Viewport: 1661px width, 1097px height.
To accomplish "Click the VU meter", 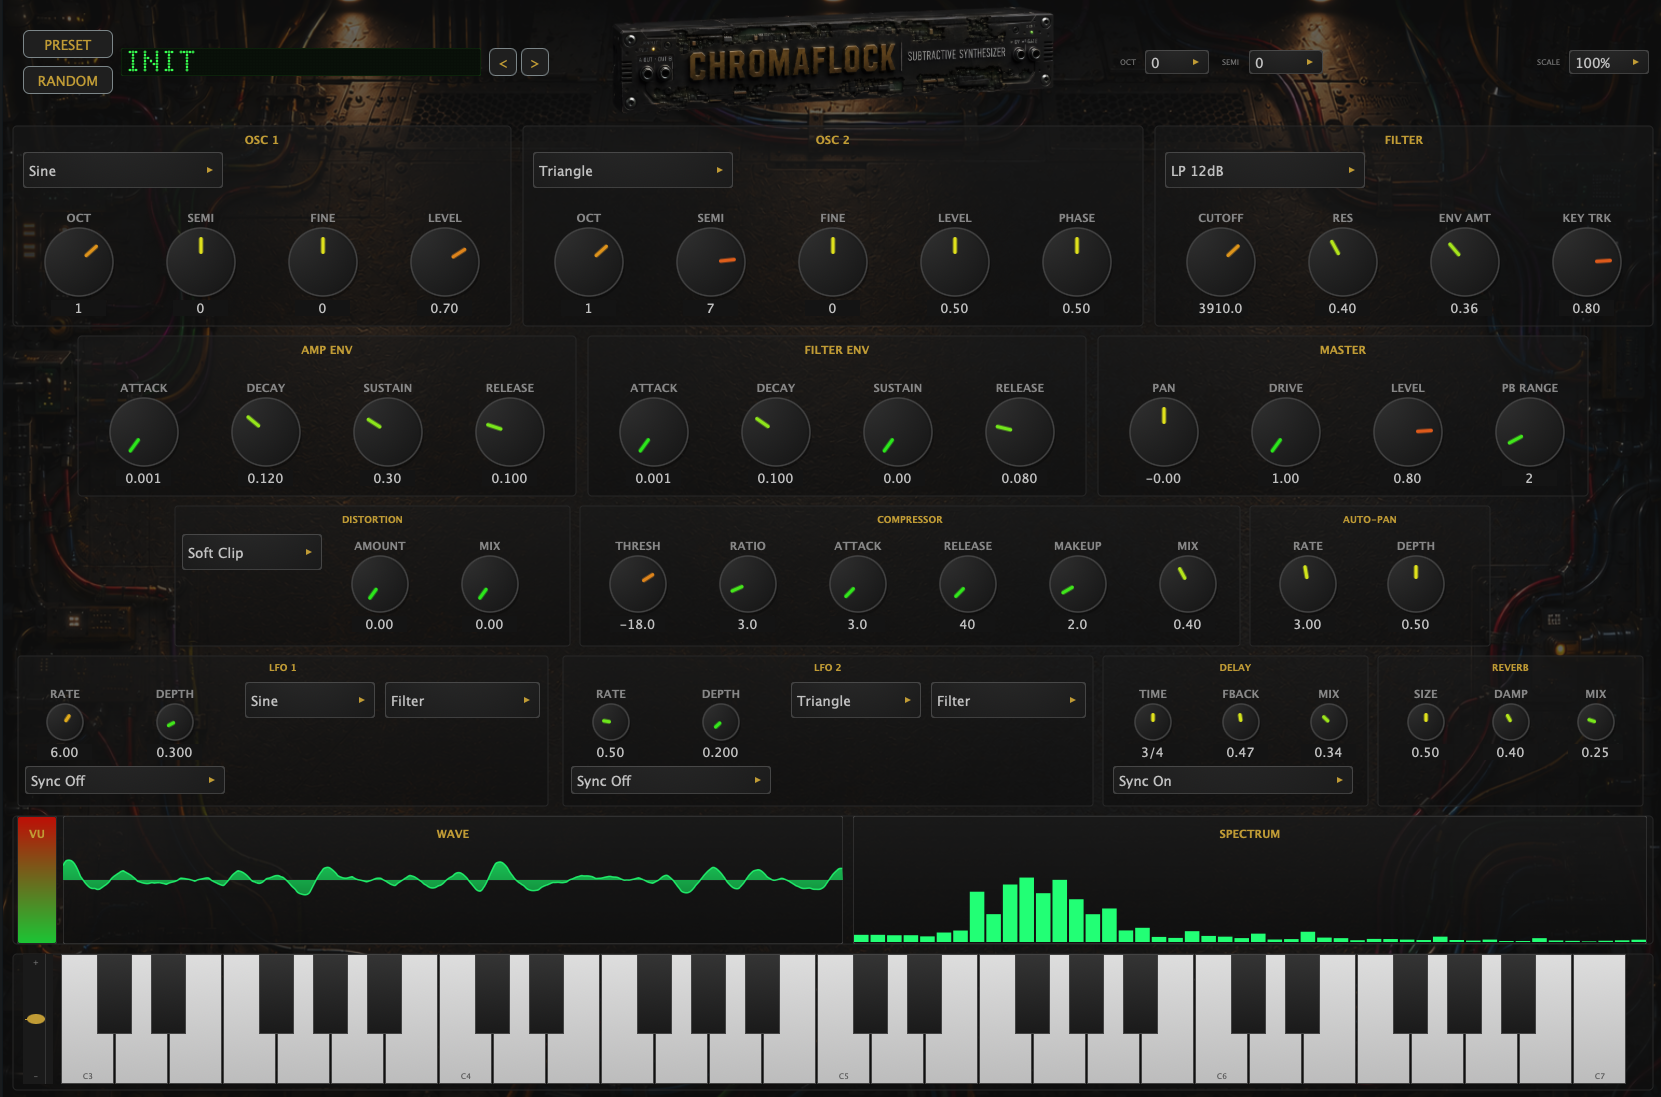I will pos(37,880).
